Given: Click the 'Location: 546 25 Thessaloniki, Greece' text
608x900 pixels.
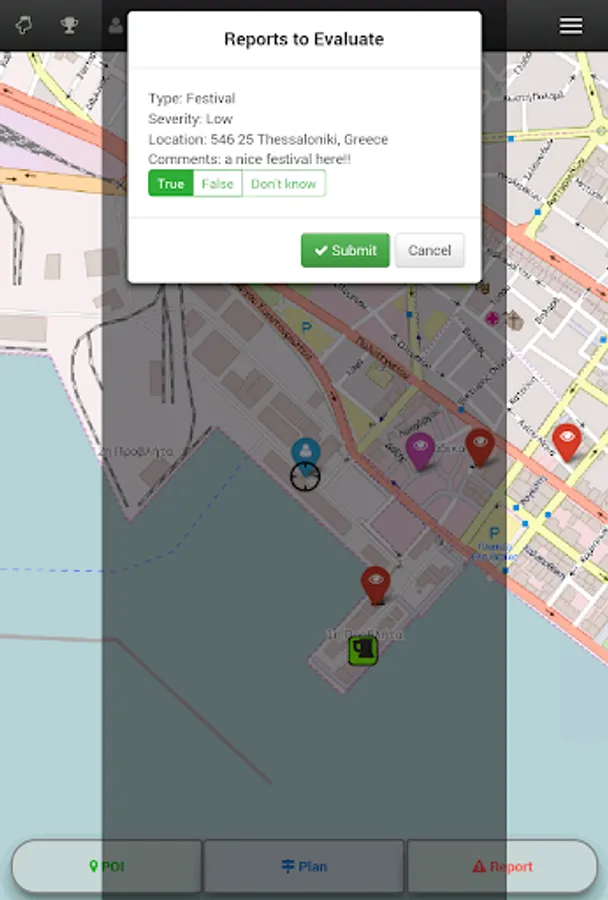Looking at the screenshot, I should [268, 139].
